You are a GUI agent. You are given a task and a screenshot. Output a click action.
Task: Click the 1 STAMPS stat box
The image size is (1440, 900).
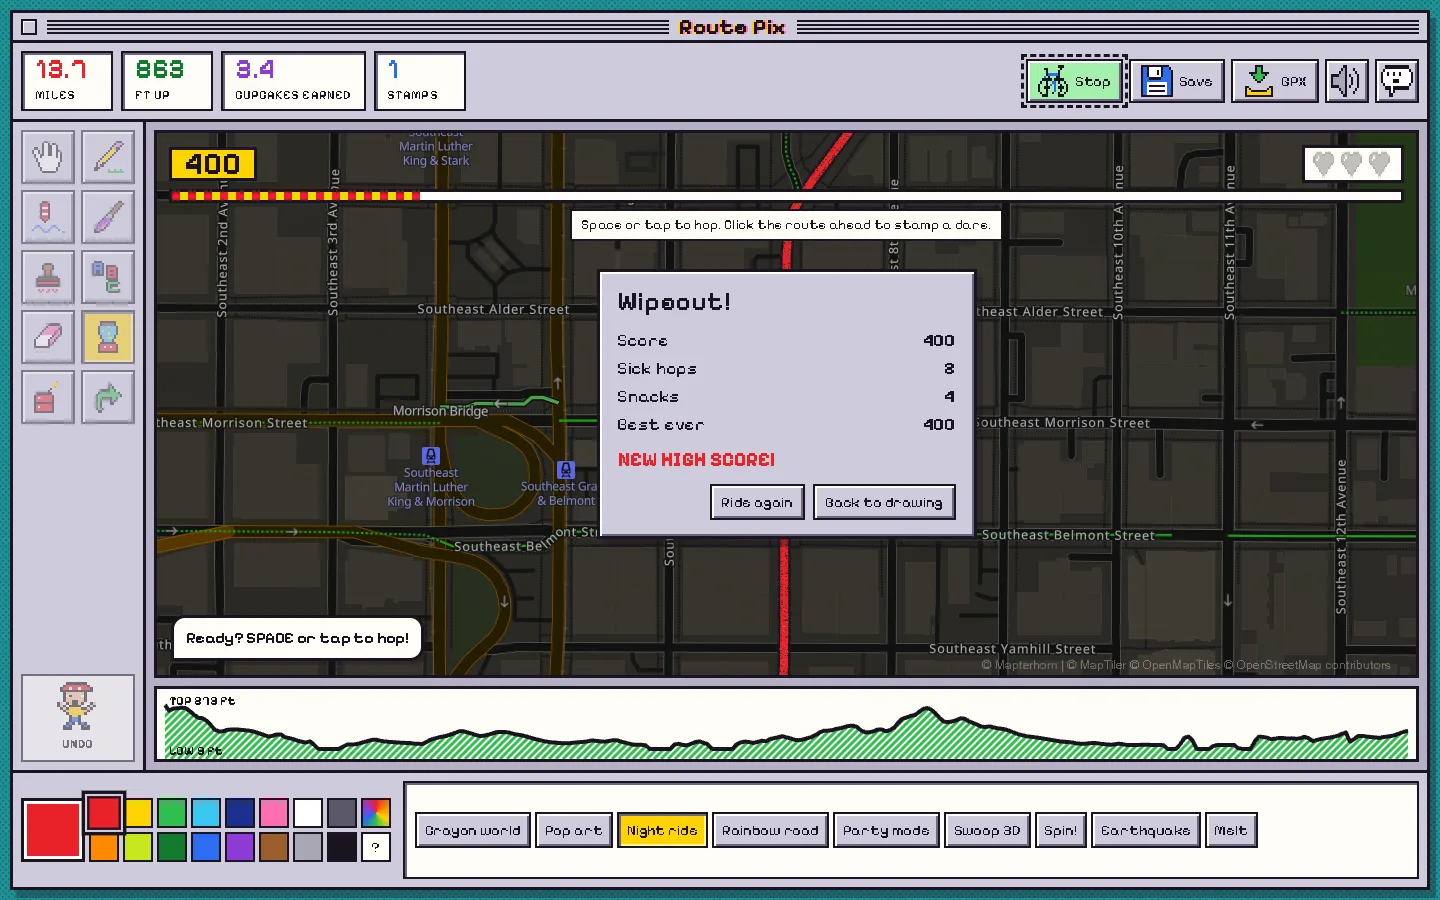(420, 81)
